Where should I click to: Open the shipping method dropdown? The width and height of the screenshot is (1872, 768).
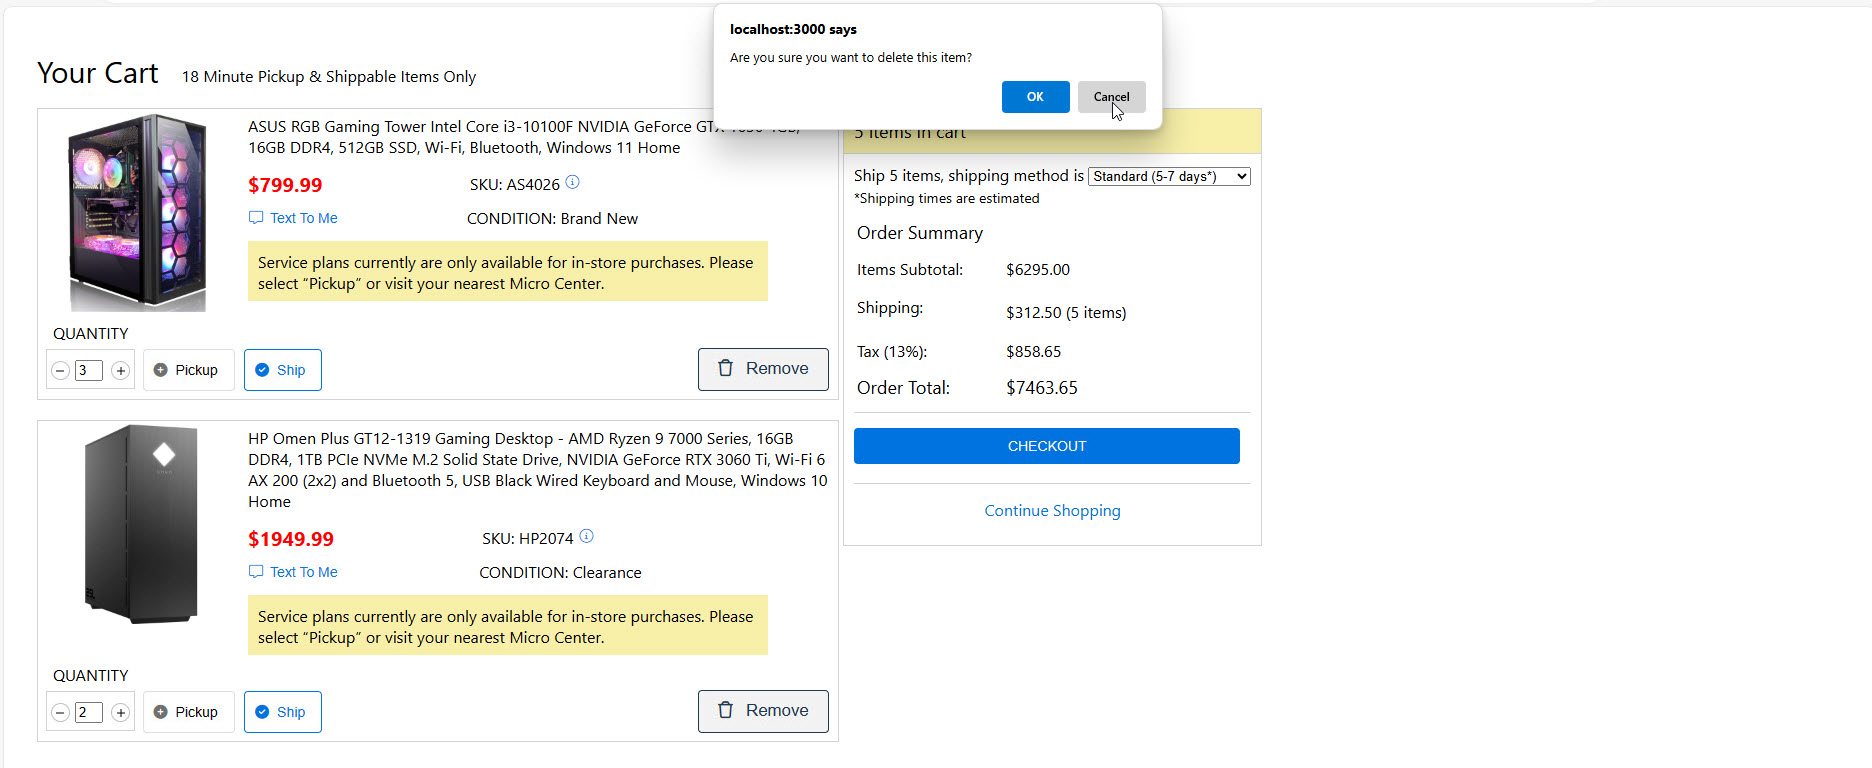point(1168,177)
